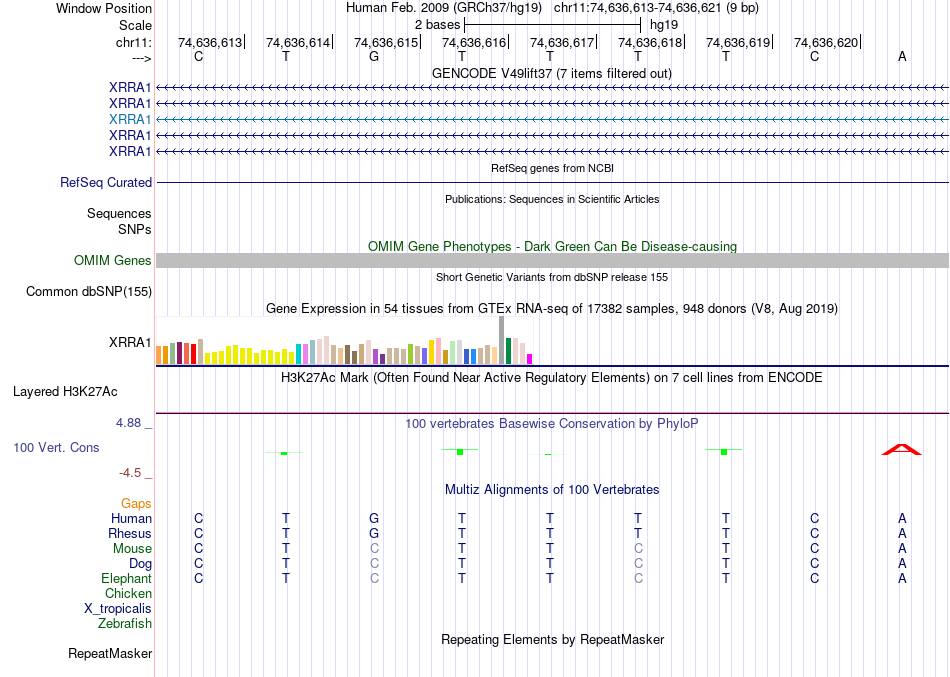Open Publications: Sequences in Scientific Articles title

(552, 199)
